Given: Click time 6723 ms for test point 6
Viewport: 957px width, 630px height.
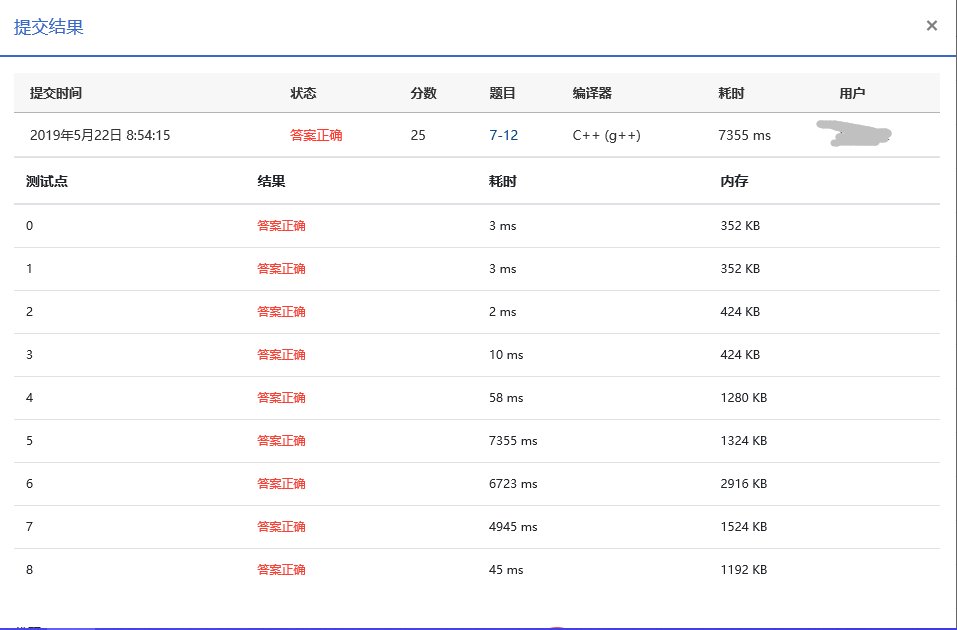Looking at the screenshot, I should pos(513,484).
